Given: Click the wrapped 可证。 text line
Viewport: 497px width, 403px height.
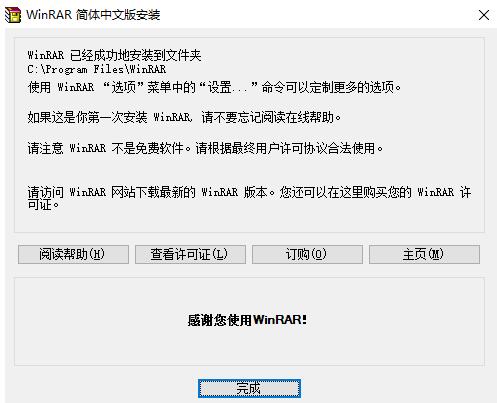Looking at the screenshot, I should click(43, 204).
